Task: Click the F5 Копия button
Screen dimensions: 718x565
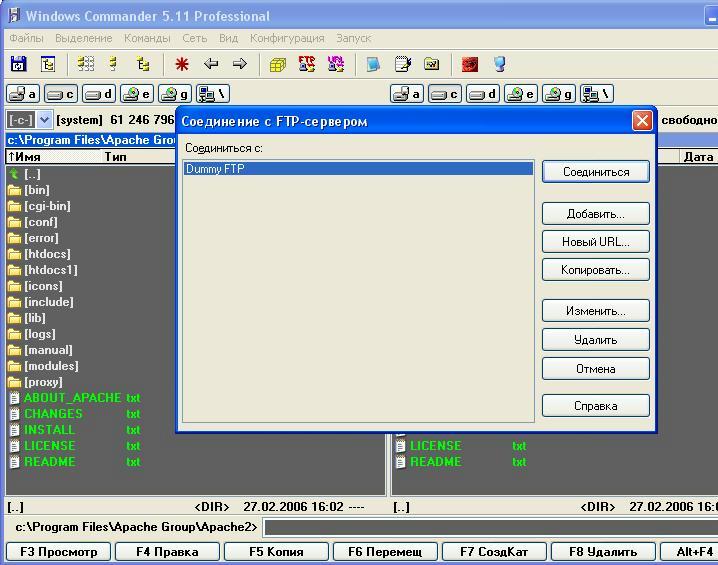Action: pyautogui.click(x=276, y=552)
